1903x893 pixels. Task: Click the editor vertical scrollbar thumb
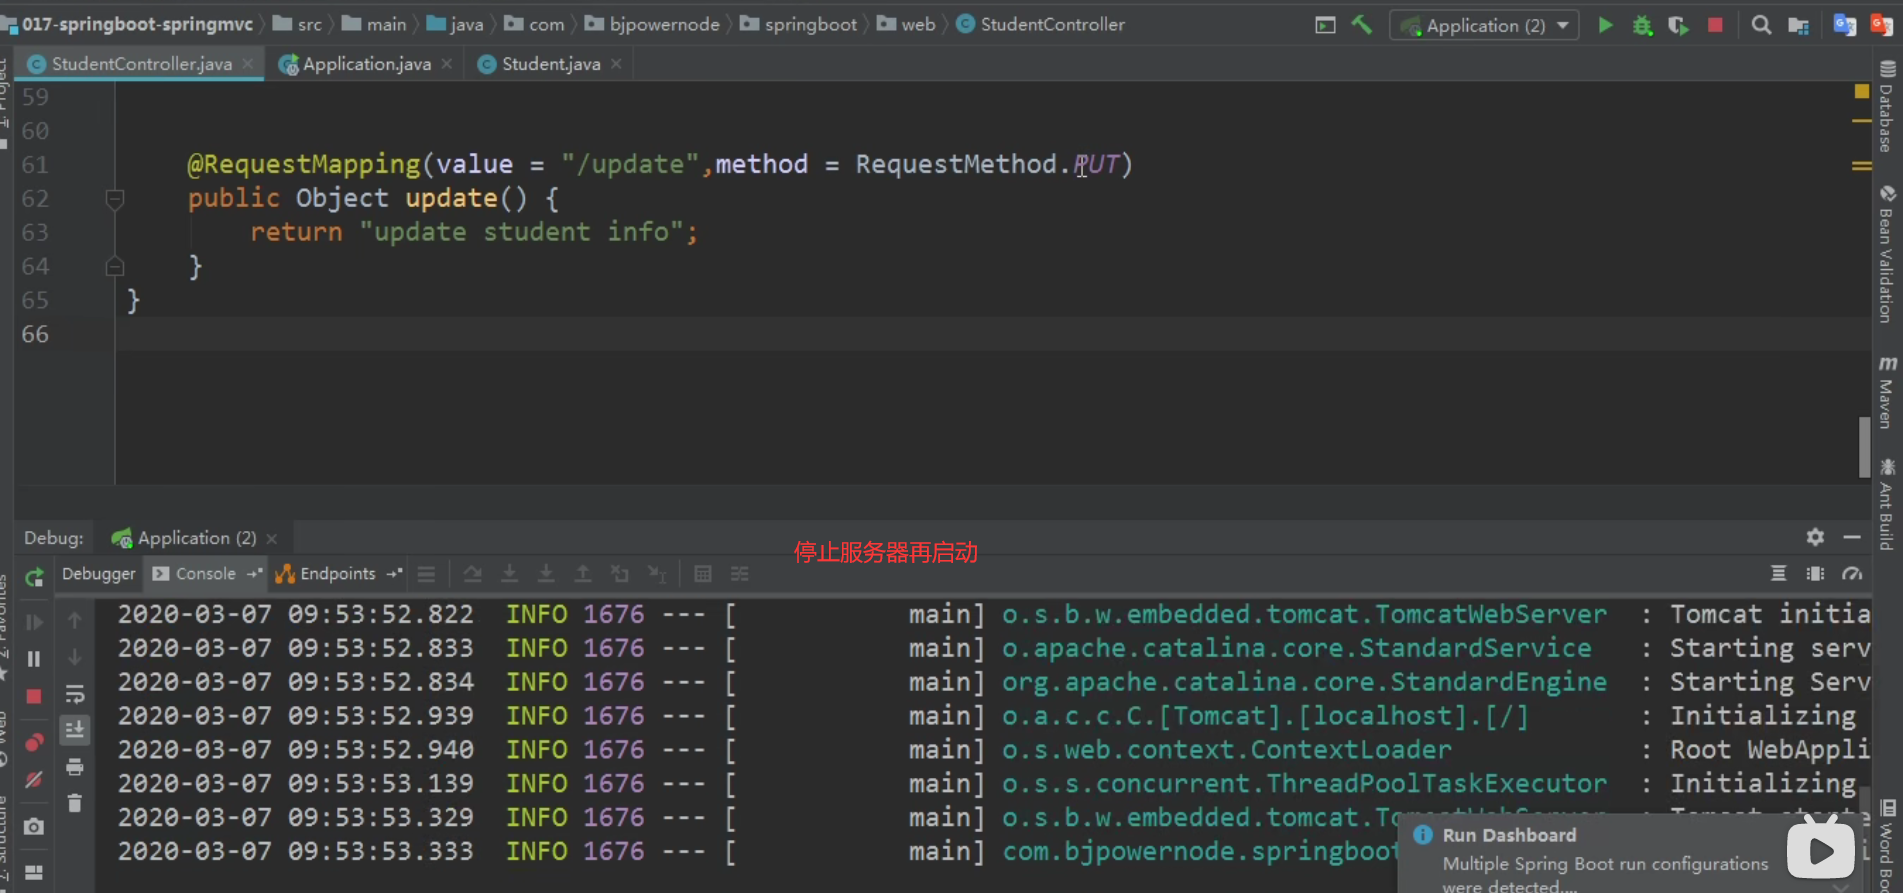tap(1864, 447)
